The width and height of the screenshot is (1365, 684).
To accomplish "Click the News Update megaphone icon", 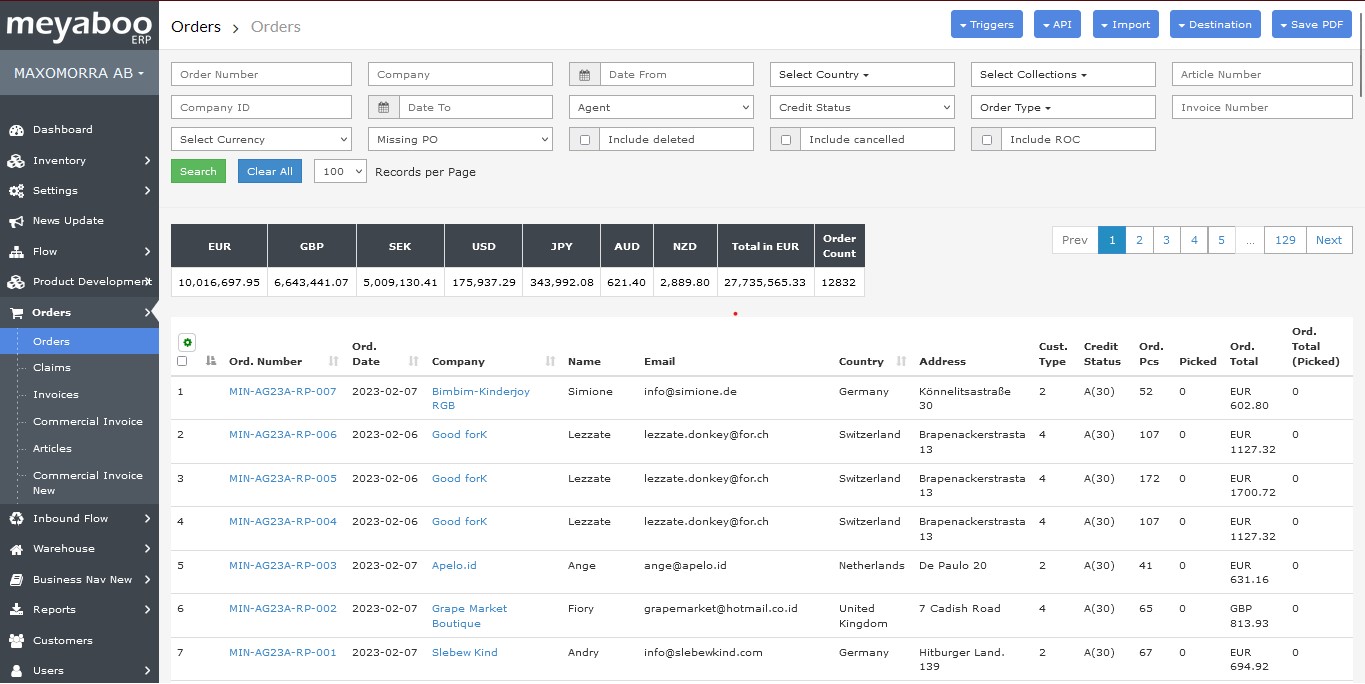I will (16, 221).
